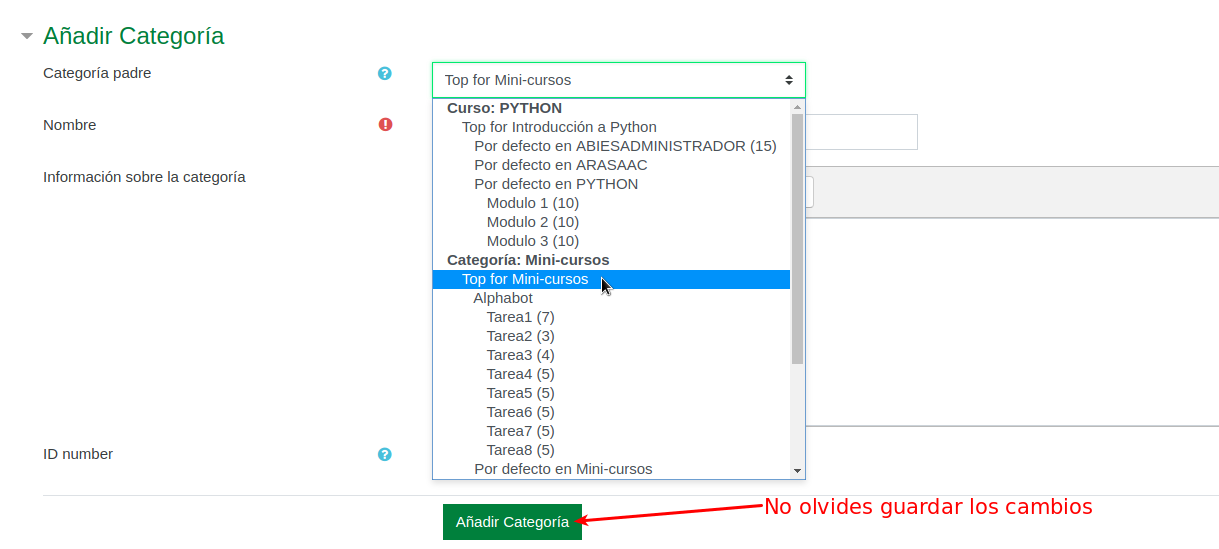Click the dropdown list scroll-up arrow
Image resolution: width=1219 pixels, height=549 pixels.
coord(797,107)
